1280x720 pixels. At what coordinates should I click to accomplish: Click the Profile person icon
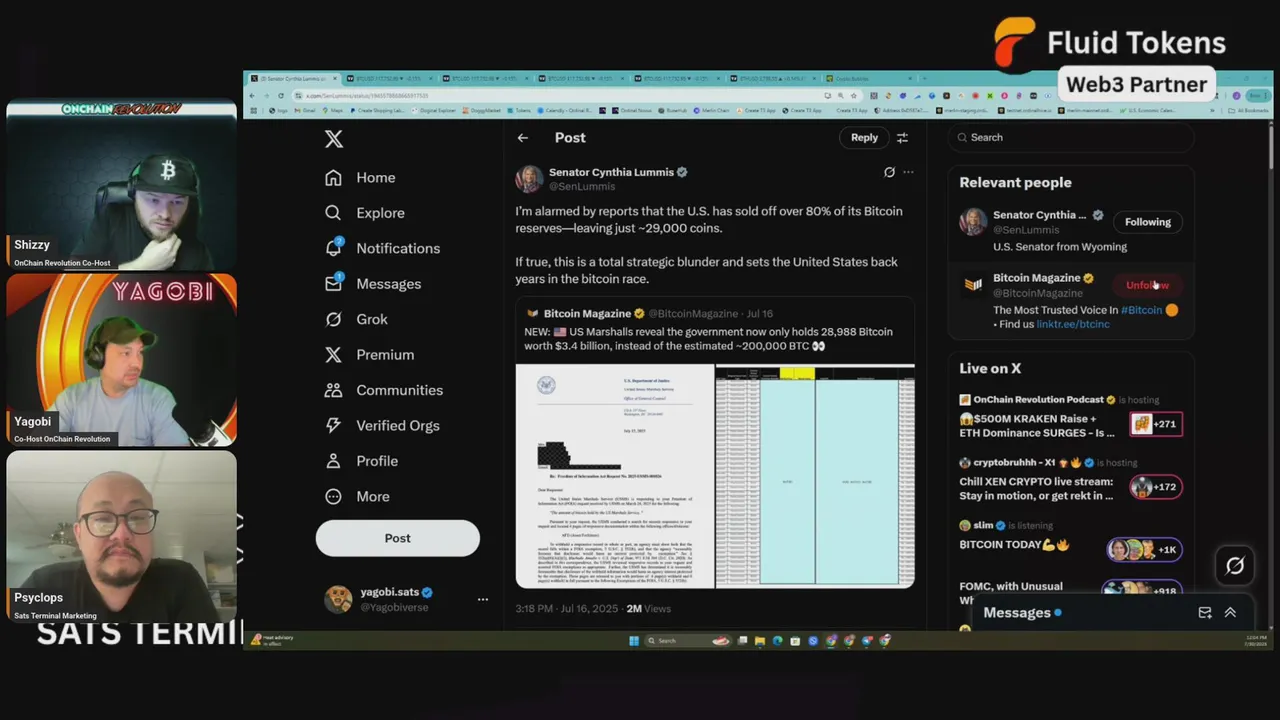[334, 461]
